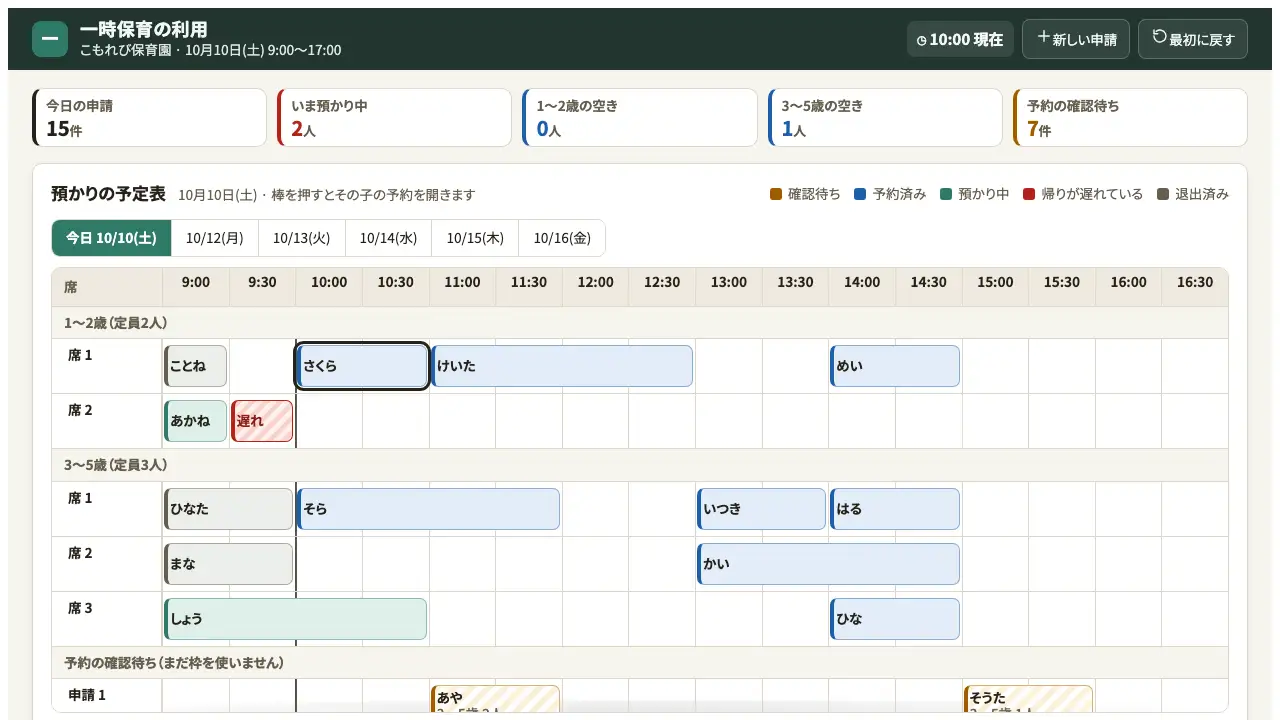The width and height of the screenshot is (1280, 720).
Task: Open the 10/15(木) day tab
Action: point(475,238)
